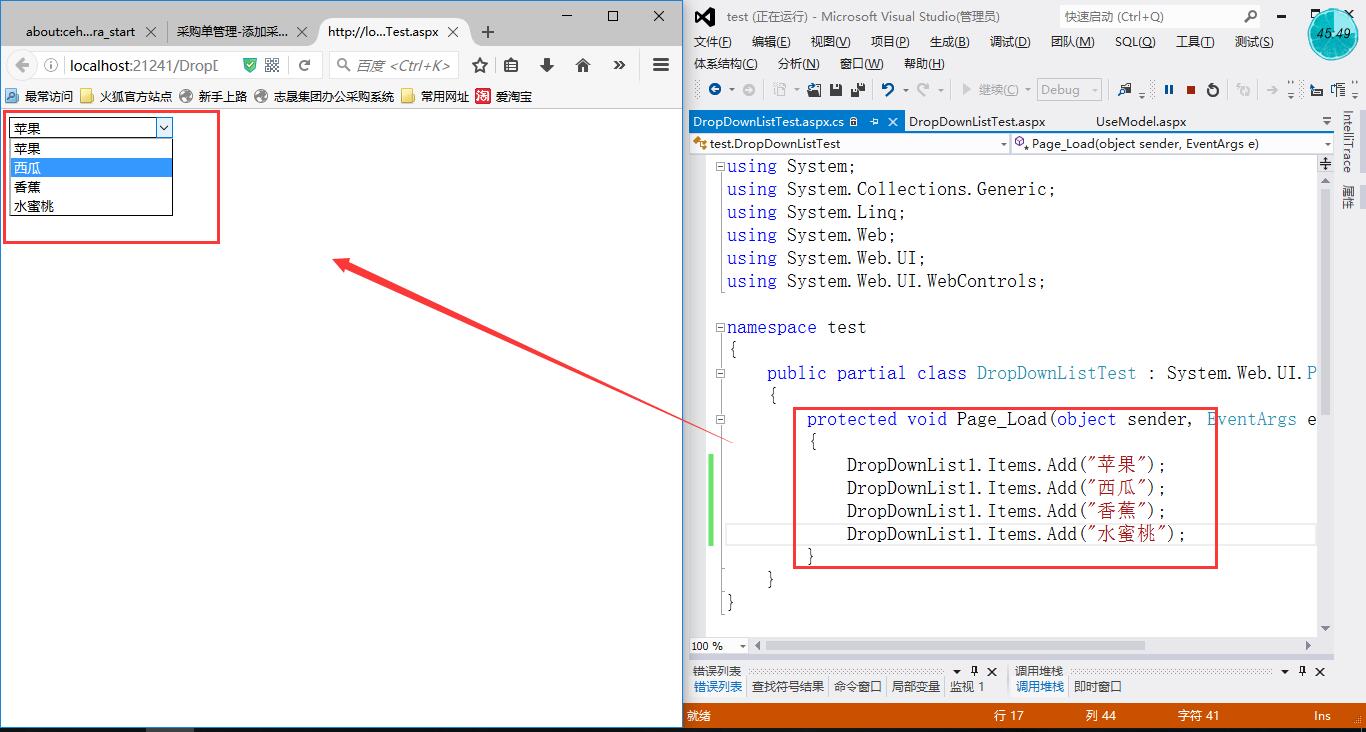Open the fruit dropdown arrow in web page
Screen dimensions: 1366x732
coord(165,128)
